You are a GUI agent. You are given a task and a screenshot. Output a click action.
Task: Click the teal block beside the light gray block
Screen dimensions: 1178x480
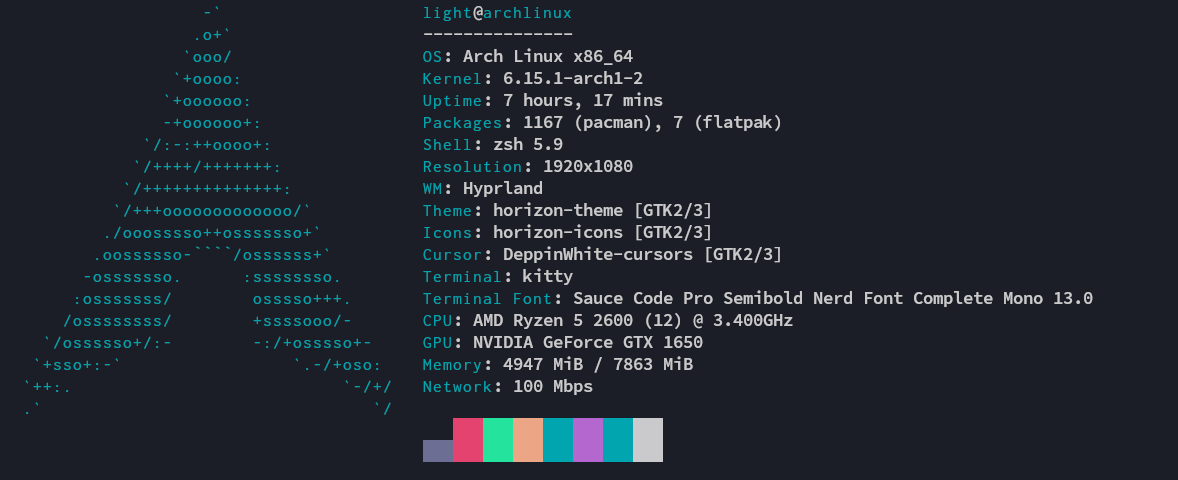(618, 439)
